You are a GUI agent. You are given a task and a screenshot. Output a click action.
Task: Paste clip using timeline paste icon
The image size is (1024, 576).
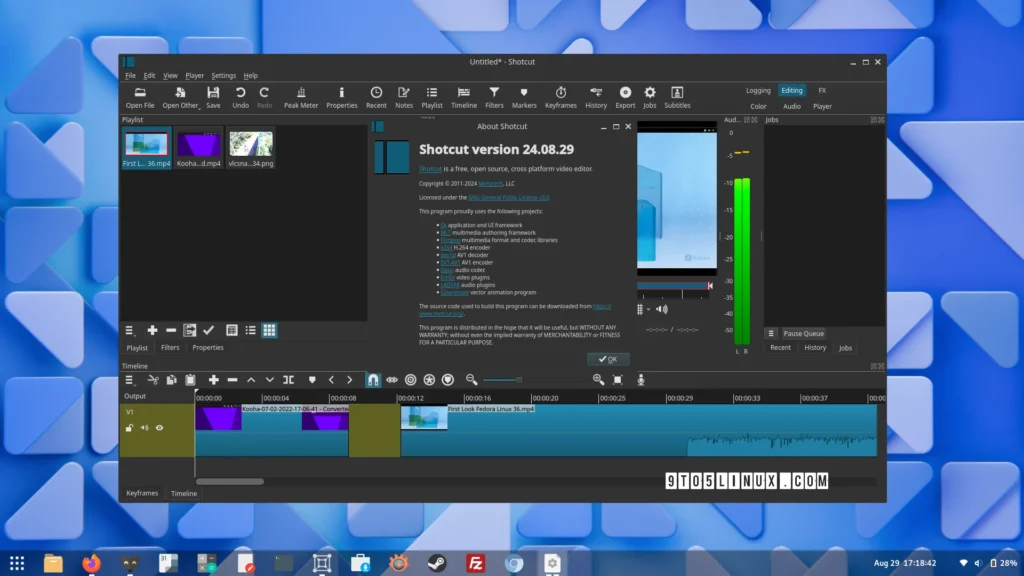coord(190,379)
